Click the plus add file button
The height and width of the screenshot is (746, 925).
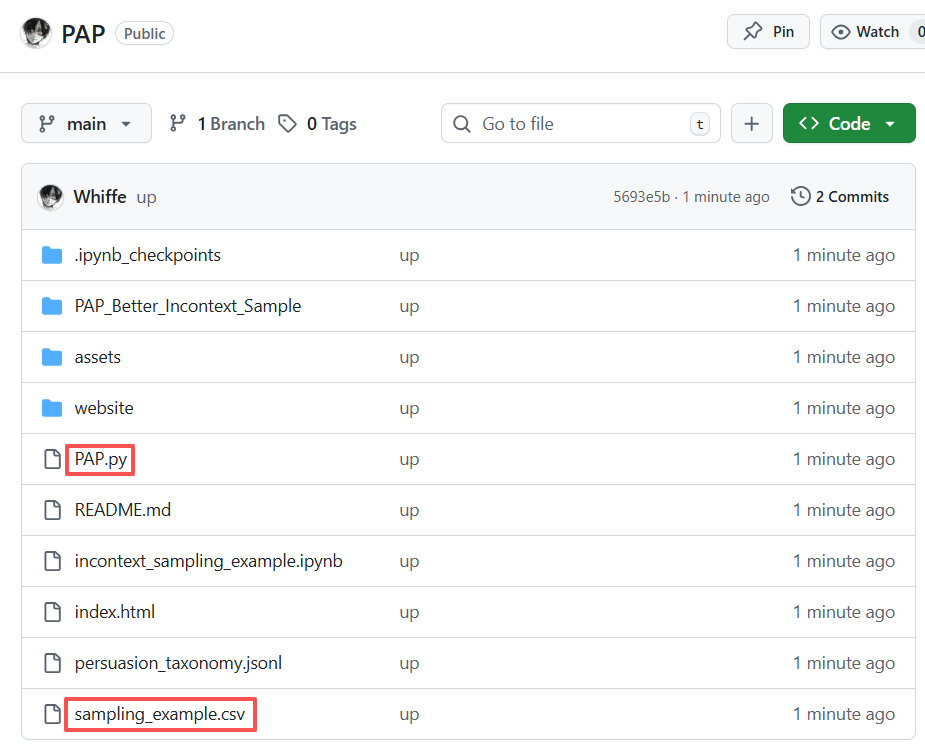(x=752, y=123)
